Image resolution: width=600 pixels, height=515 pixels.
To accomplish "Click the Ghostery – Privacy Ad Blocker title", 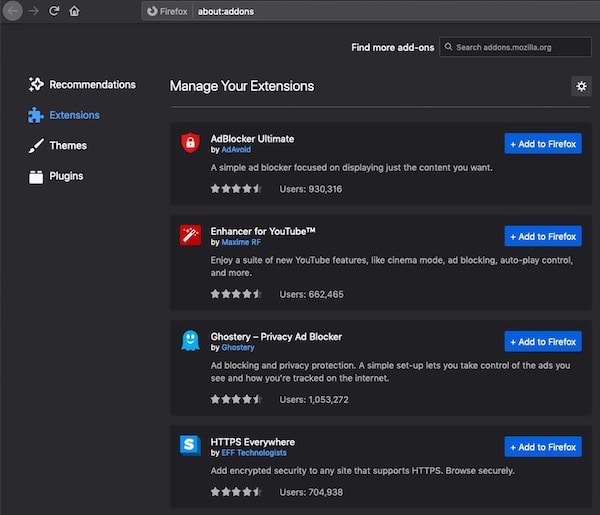I will tap(276, 337).
